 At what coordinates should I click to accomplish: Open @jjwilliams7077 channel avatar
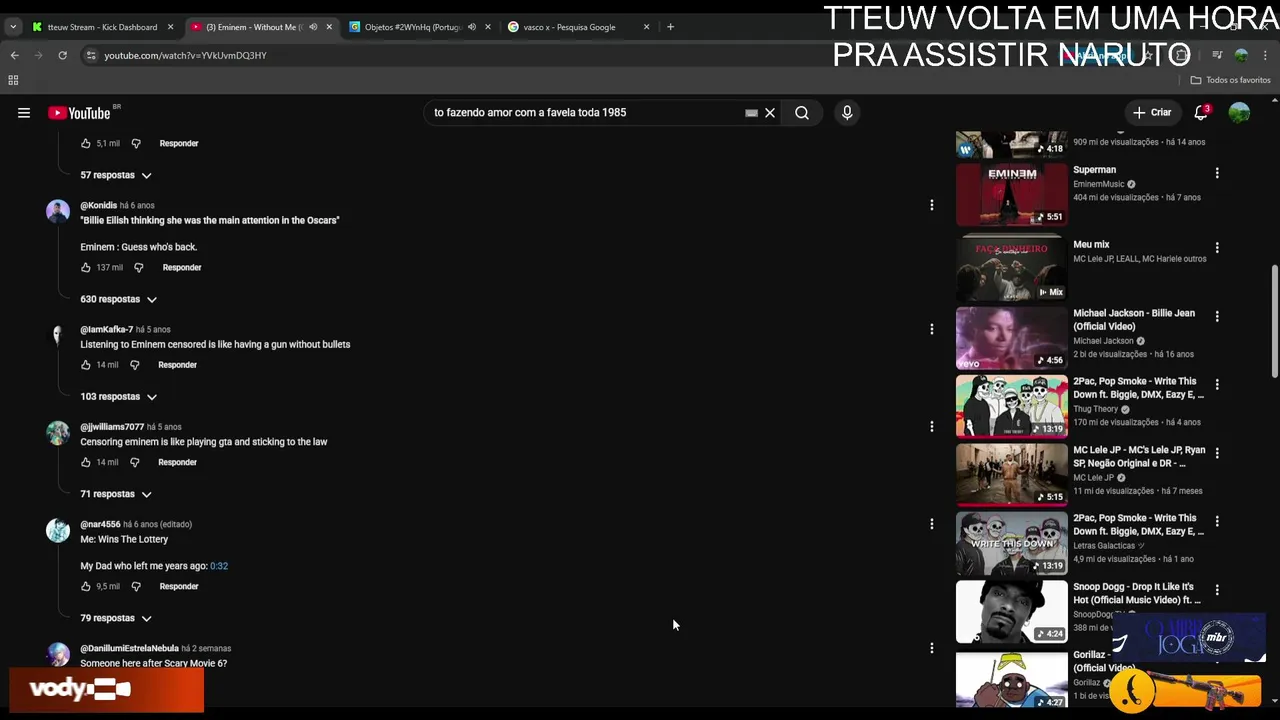58,433
